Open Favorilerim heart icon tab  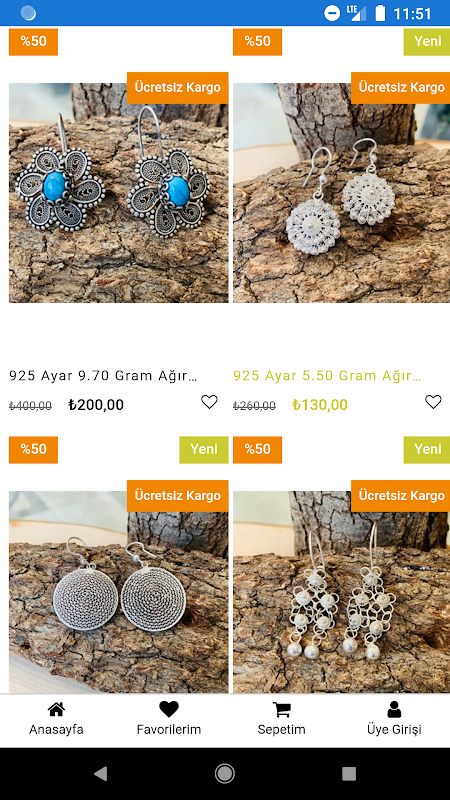169,710
